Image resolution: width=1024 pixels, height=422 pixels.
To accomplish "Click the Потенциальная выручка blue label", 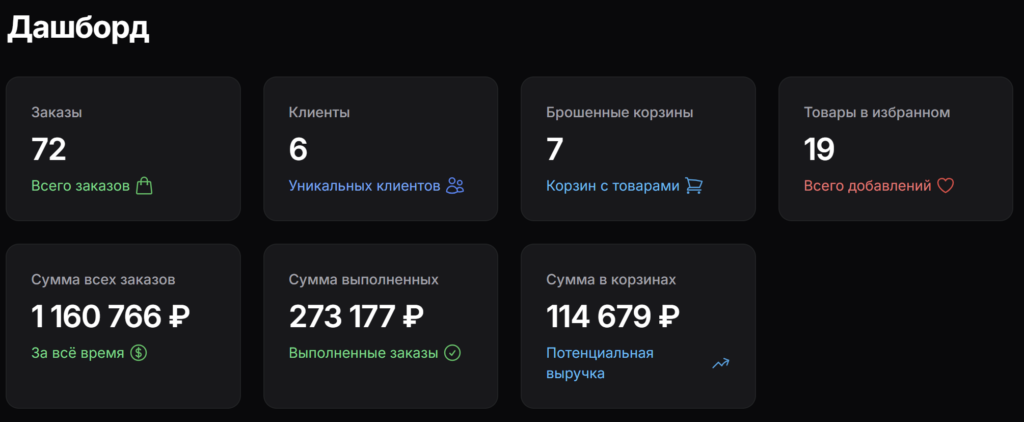I will coord(600,363).
